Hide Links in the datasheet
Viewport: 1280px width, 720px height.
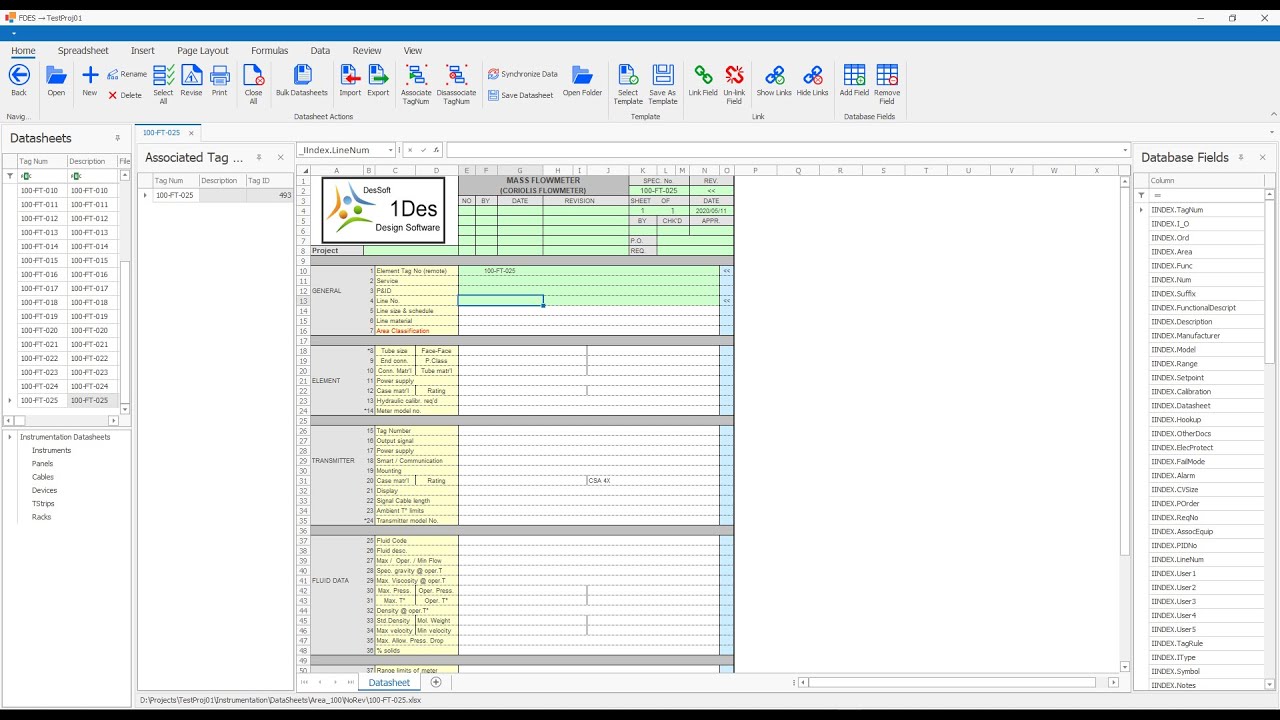[x=812, y=80]
